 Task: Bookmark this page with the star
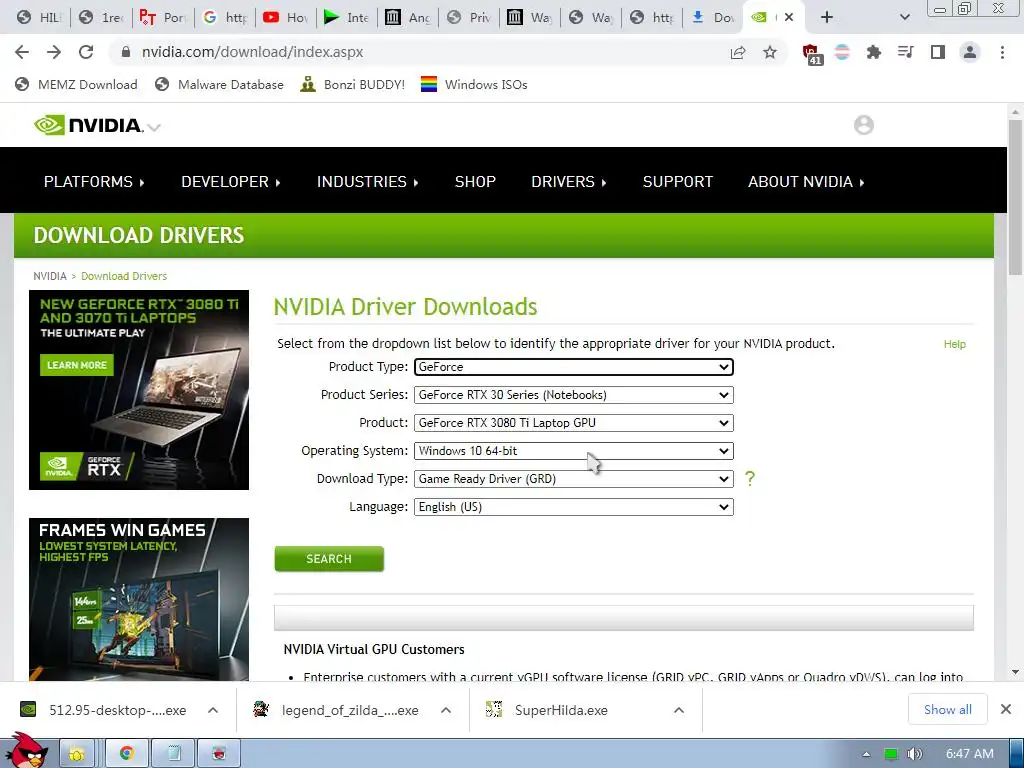770,52
